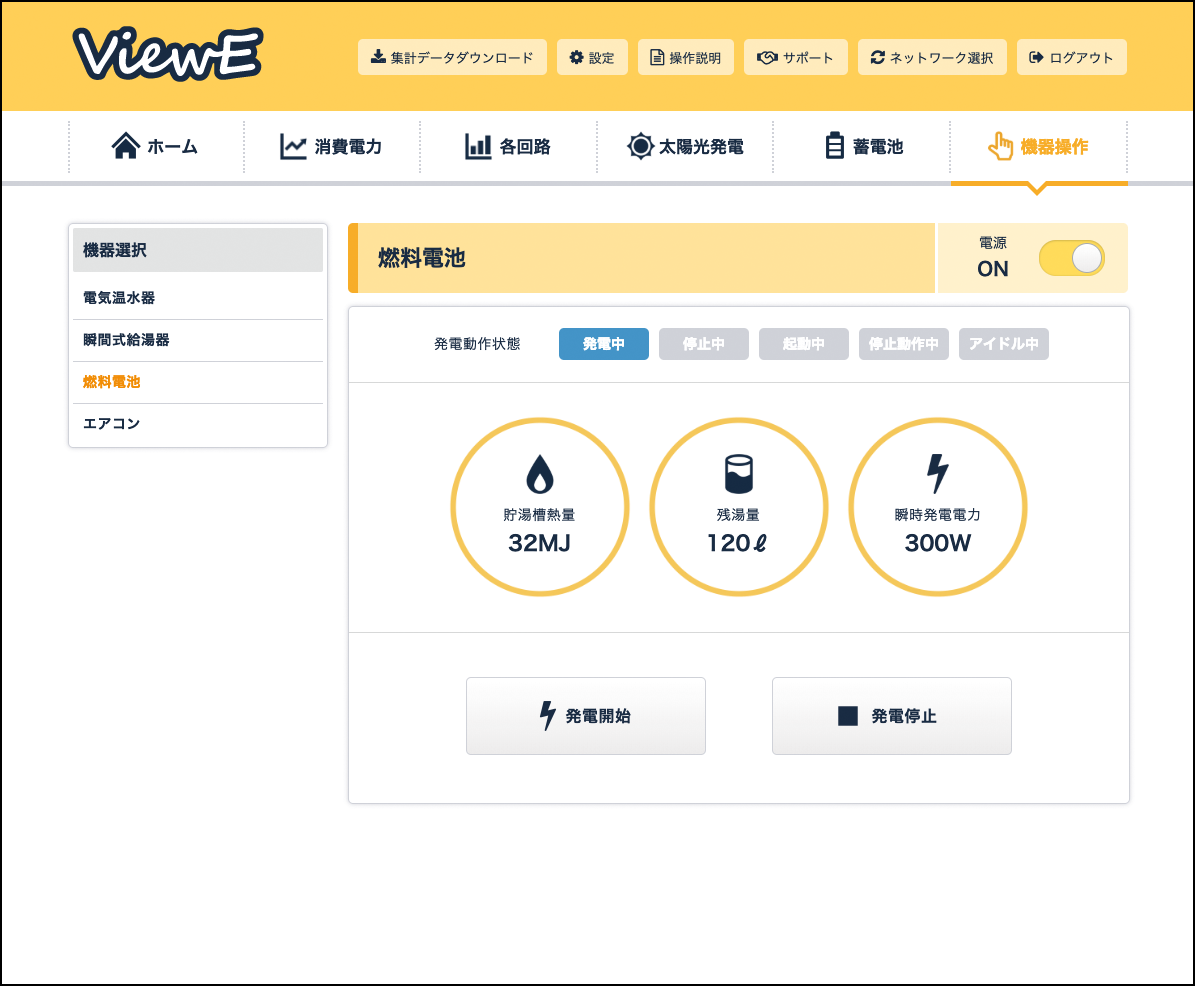This screenshot has height=986, width=1195.
Task: Start generation with 発電開始 text
Action: 598,716
